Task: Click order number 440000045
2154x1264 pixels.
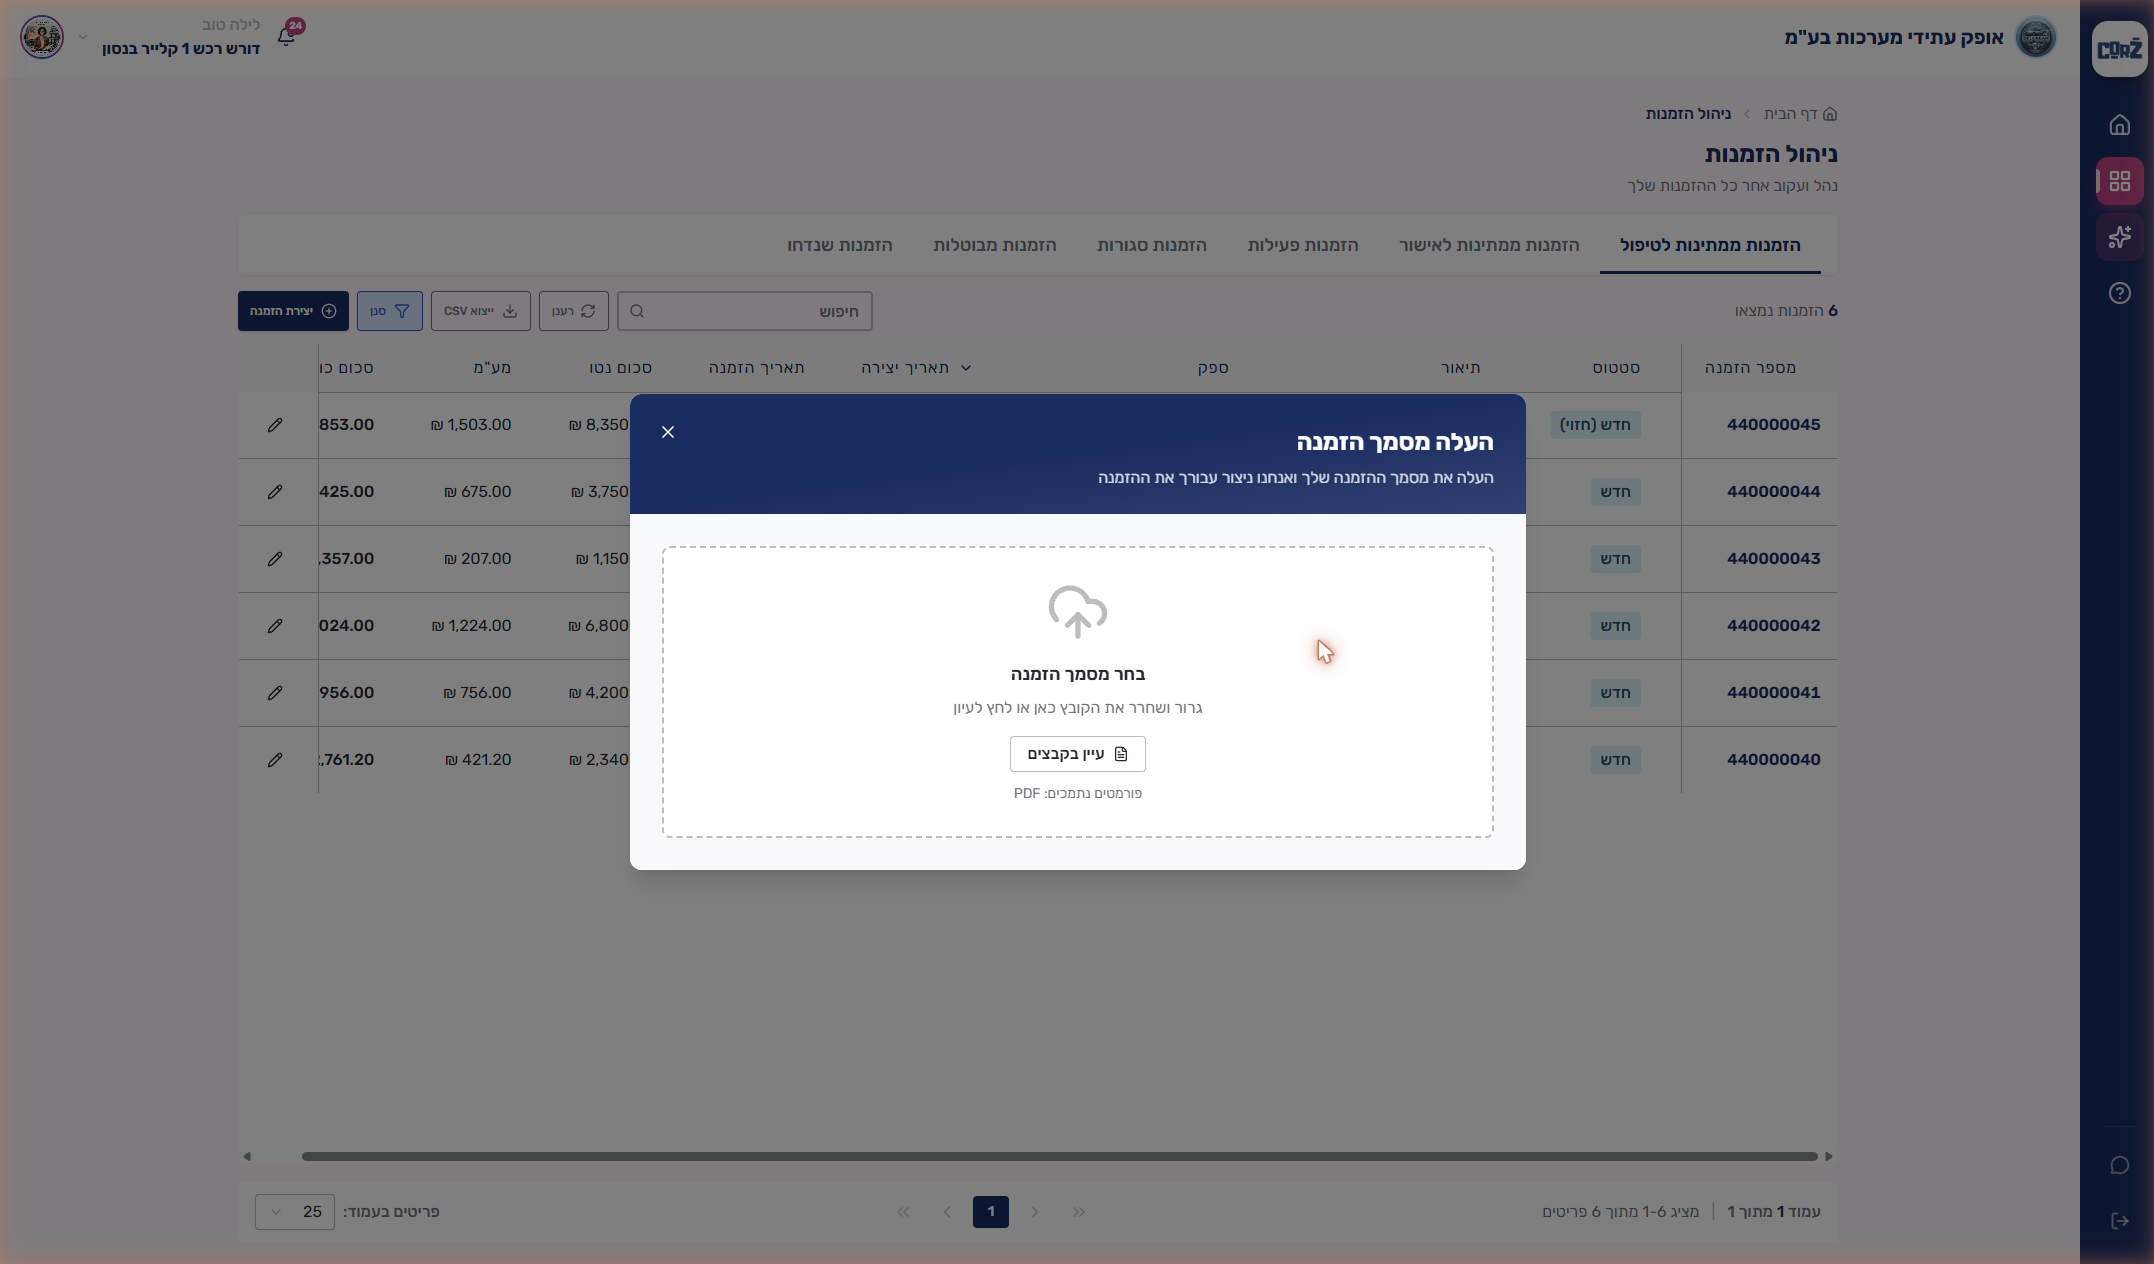Action: point(1773,425)
